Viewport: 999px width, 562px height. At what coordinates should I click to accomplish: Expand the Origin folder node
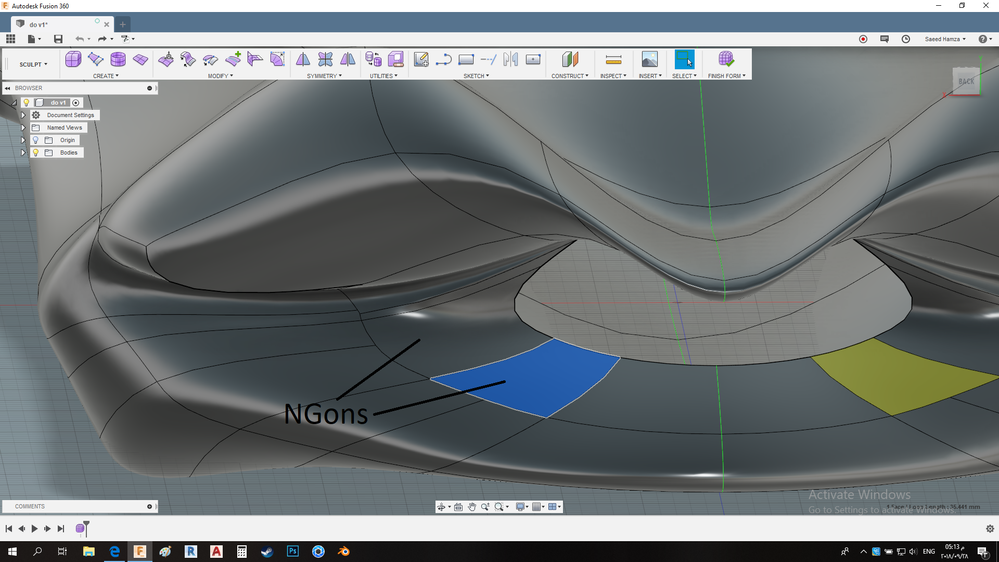(x=23, y=140)
